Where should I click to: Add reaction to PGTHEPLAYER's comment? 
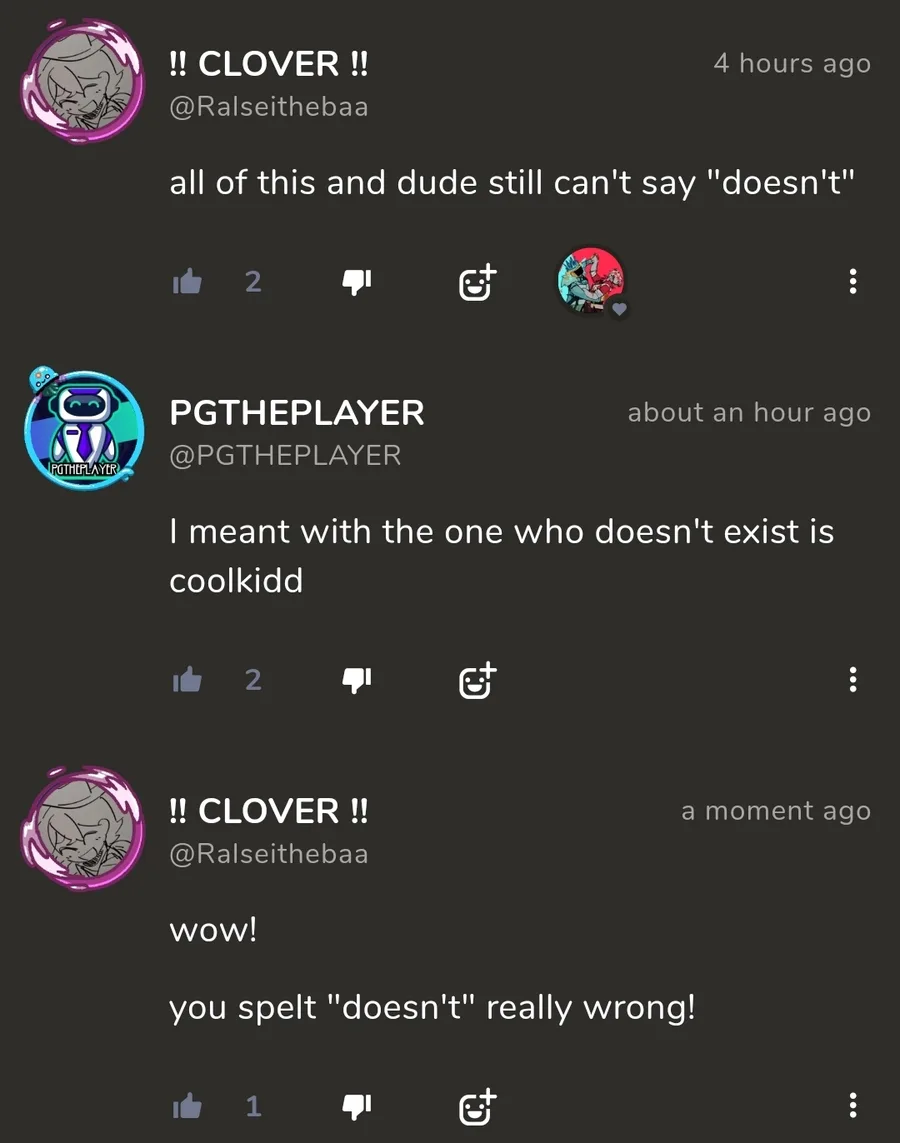point(477,681)
